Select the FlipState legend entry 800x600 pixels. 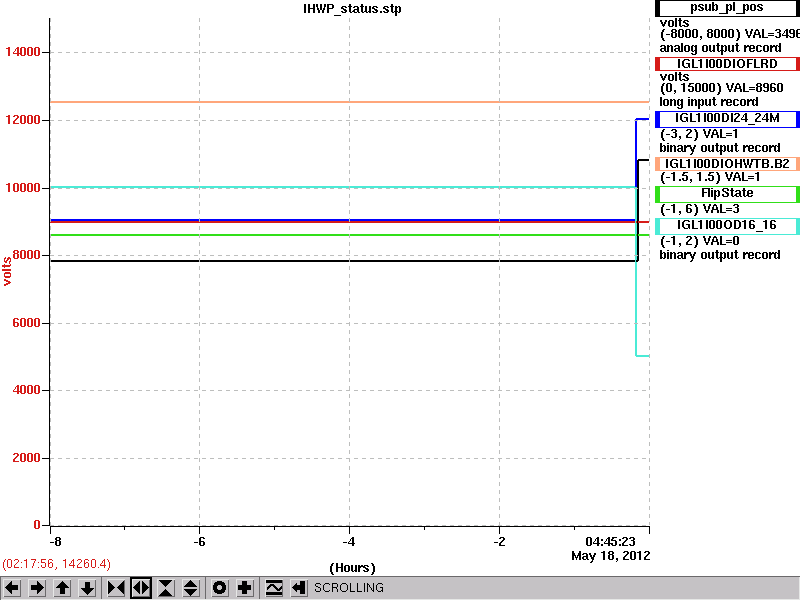click(727, 194)
